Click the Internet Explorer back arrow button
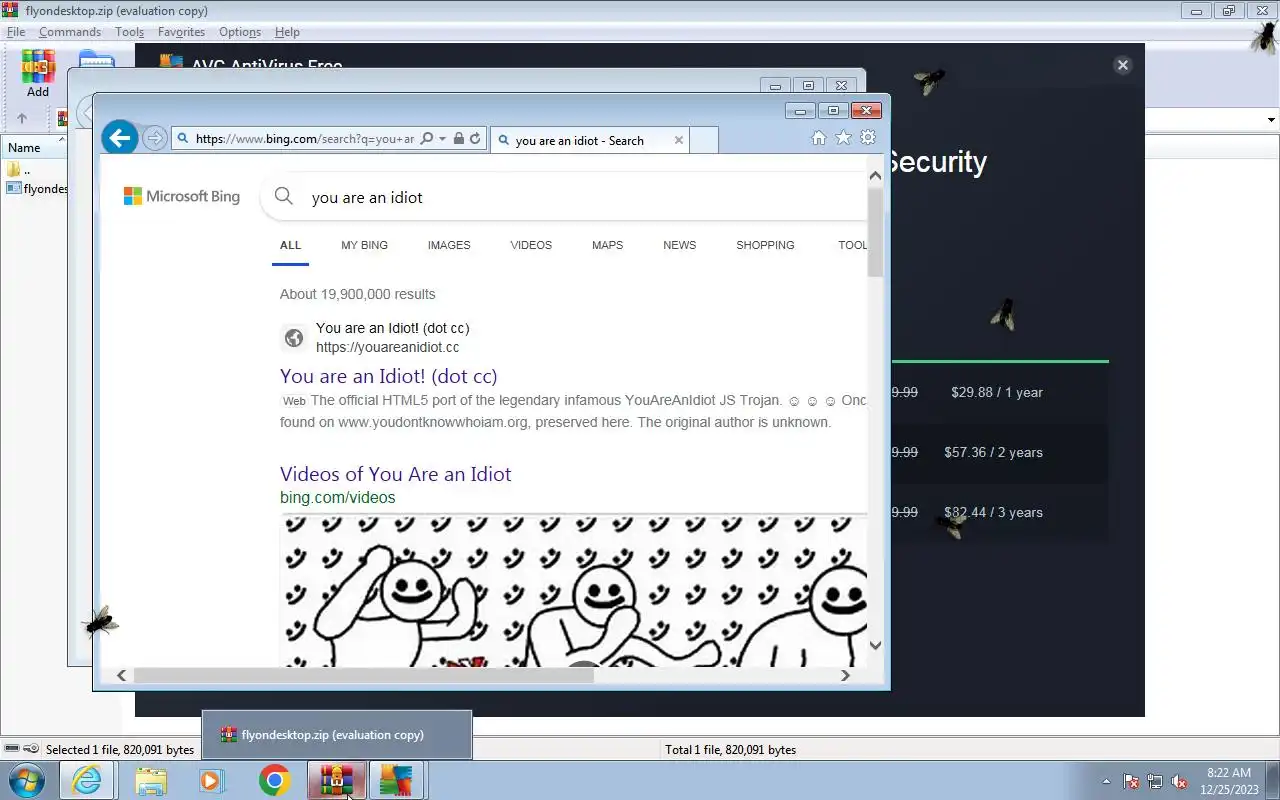 tap(120, 138)
